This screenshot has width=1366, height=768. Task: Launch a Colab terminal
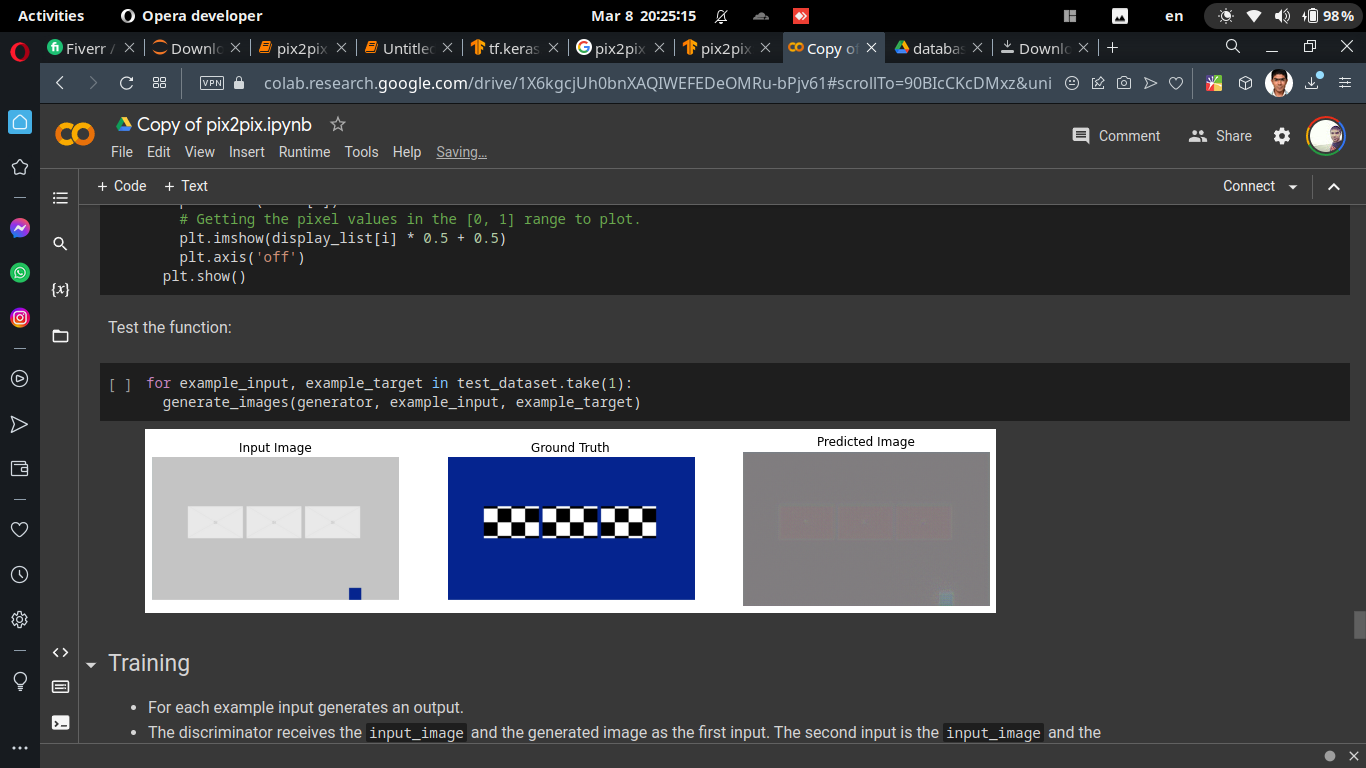60,723
